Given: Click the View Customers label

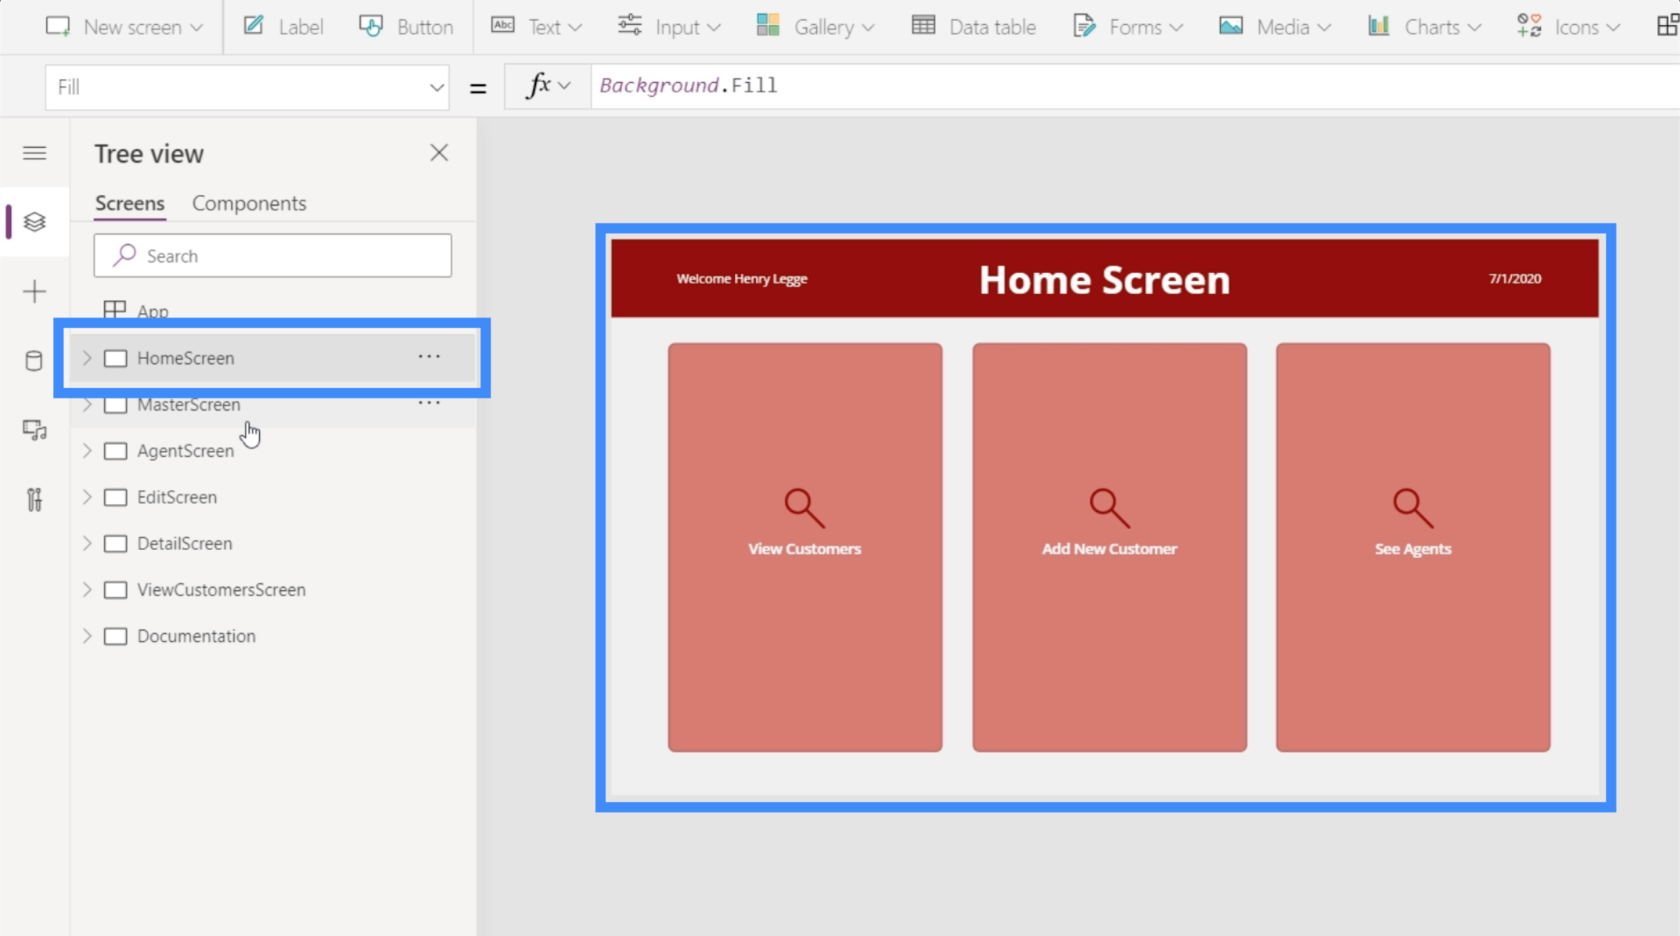Looking at the screenshot, I should [805, 549].
